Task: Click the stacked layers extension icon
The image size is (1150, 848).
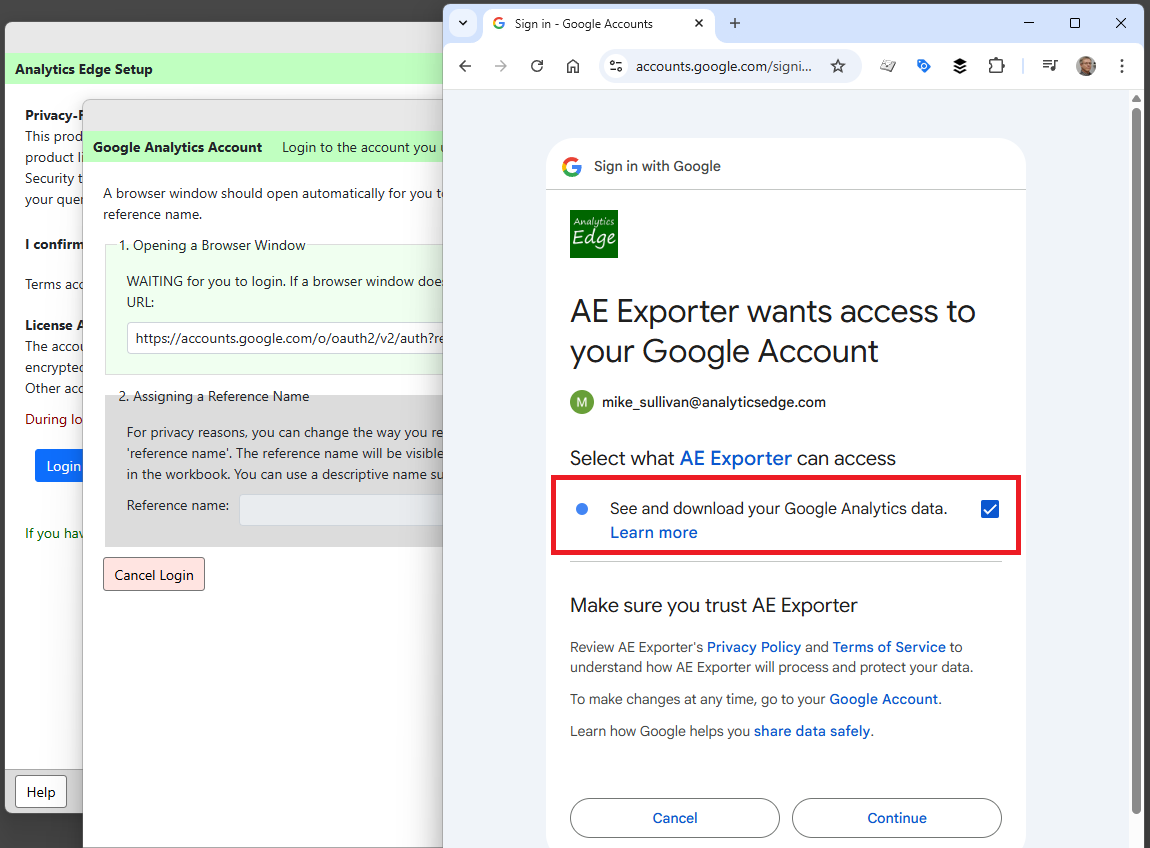Action: (960, 66)
